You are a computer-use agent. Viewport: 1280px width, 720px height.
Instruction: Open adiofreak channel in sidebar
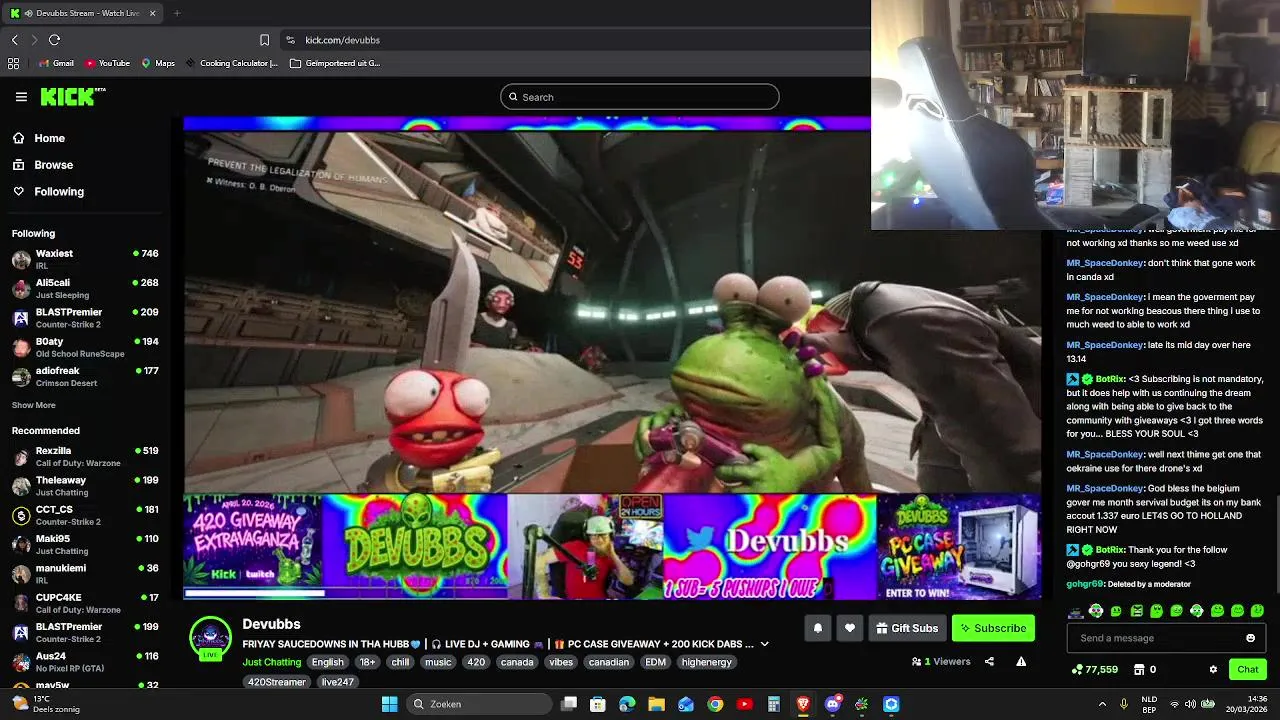coord(85,376)
